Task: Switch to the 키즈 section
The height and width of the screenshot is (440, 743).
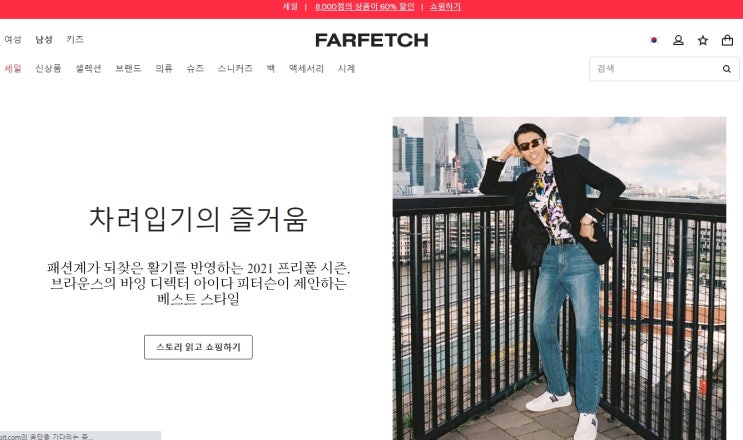Action: click(75, 39)
